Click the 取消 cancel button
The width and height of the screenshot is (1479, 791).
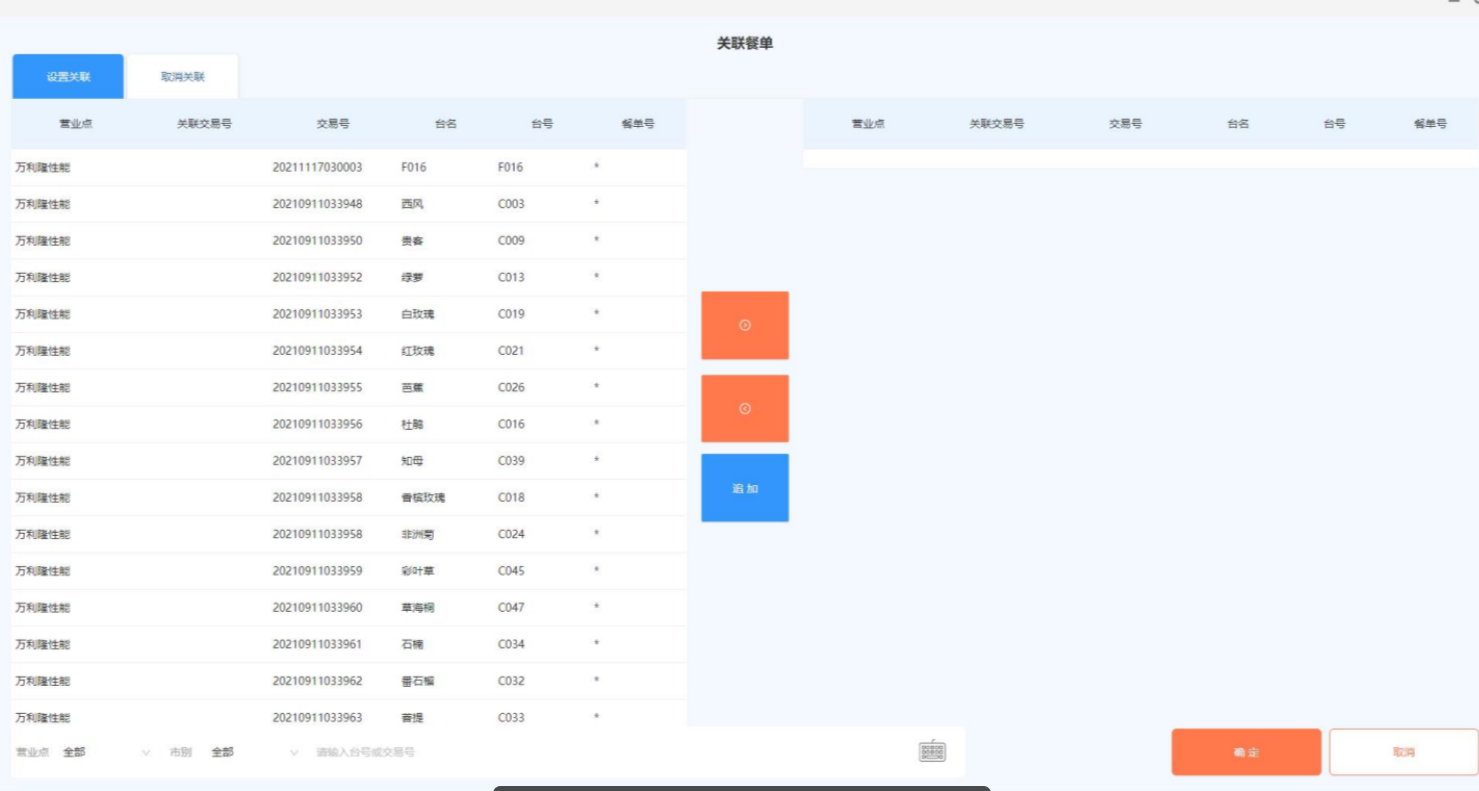[x=1402, y=752]
